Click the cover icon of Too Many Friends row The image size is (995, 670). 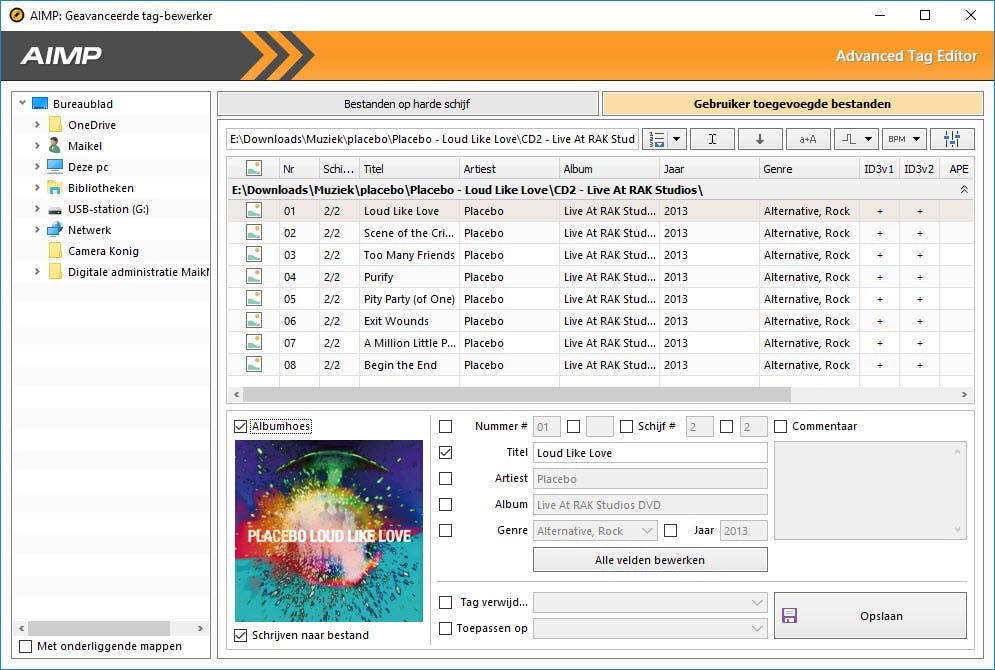[254, 254]
